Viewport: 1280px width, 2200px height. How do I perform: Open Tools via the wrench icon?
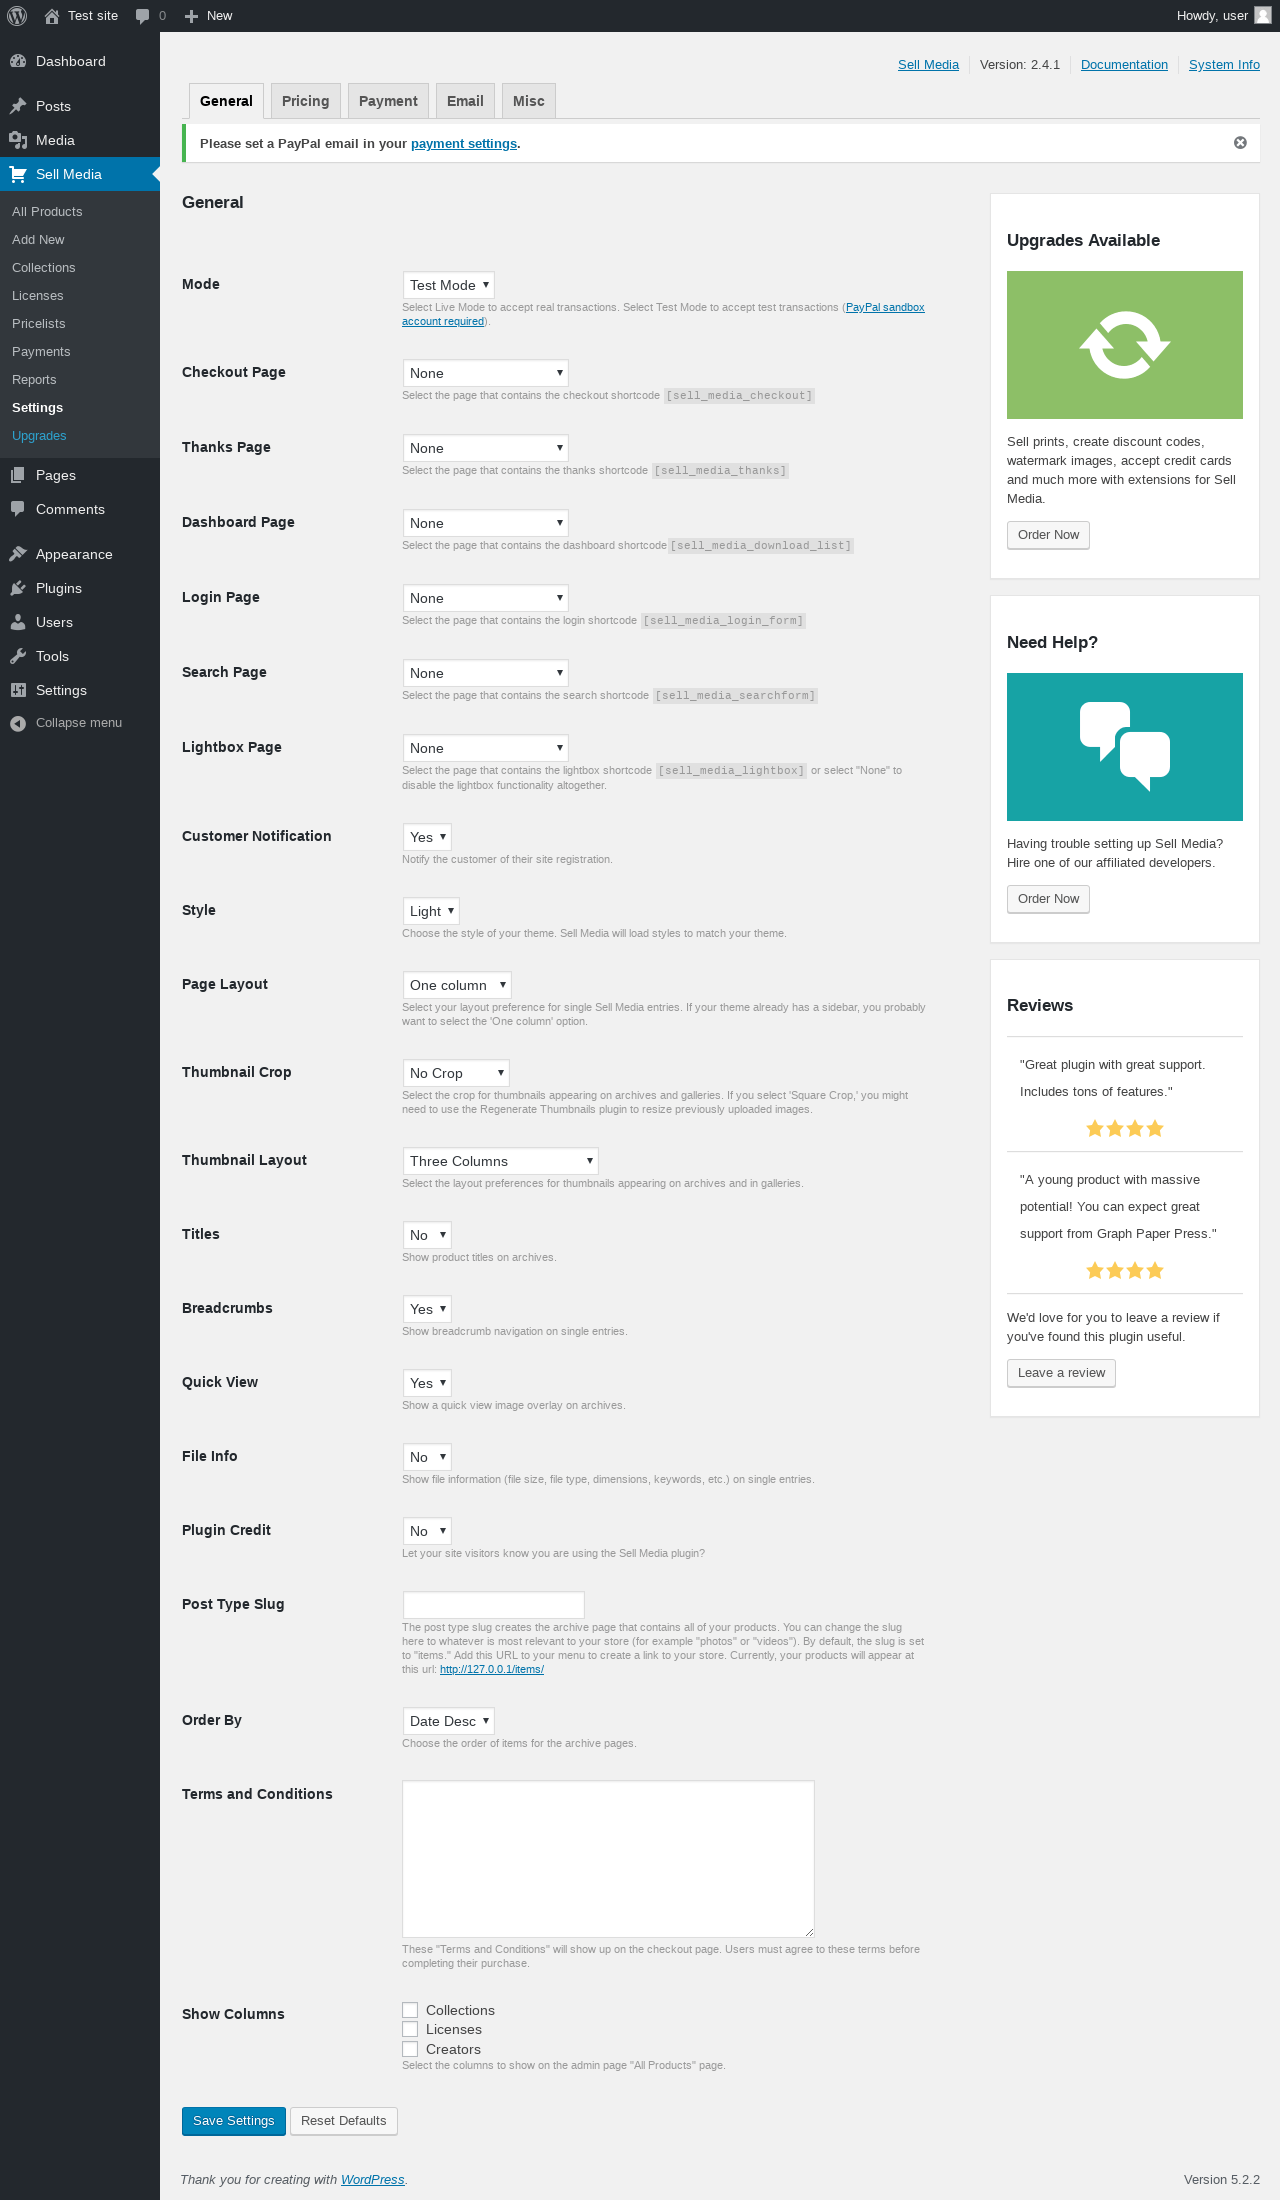click(x=18, y=656)
